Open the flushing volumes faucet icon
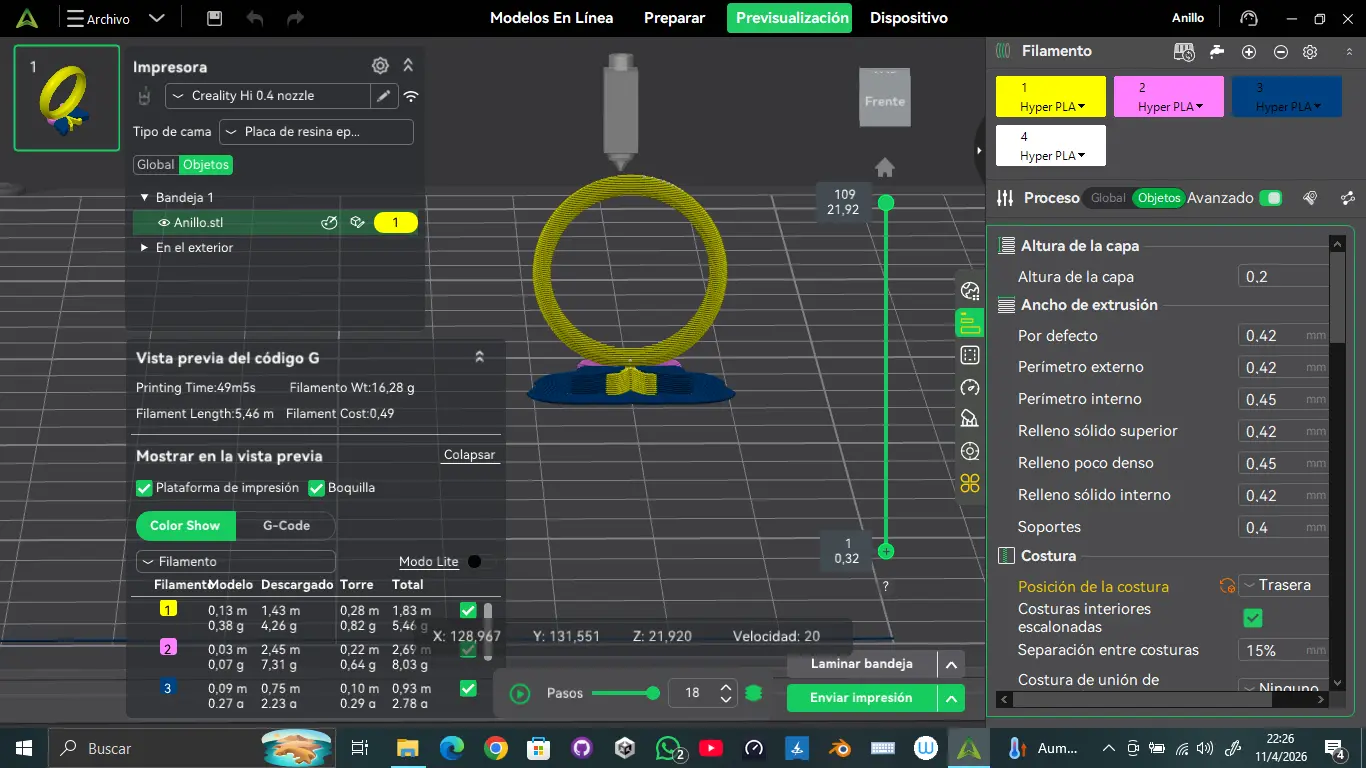Image resolution: width=1366 pixels, height=768 pixels. coord(1217,51)
